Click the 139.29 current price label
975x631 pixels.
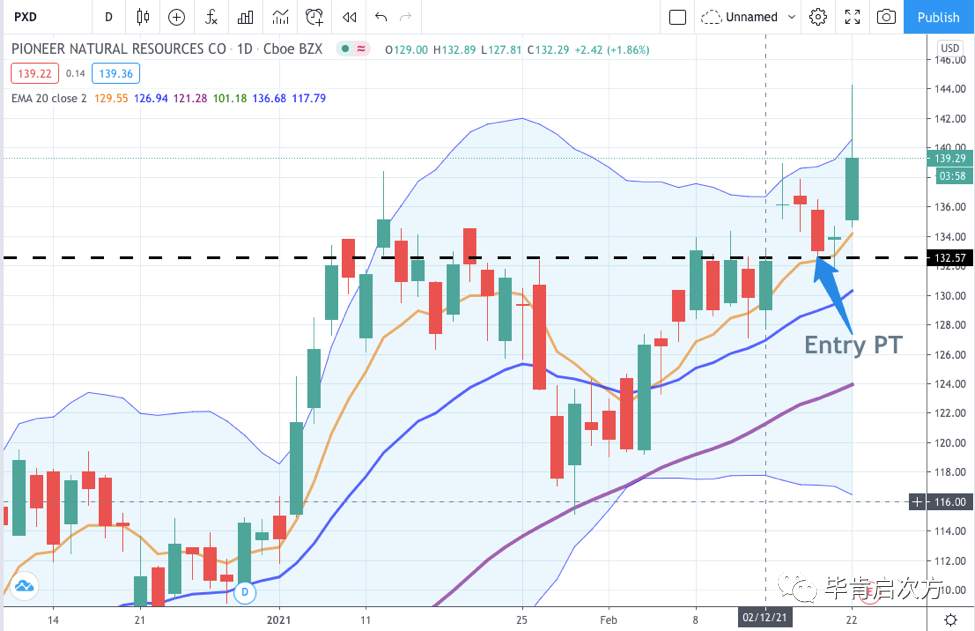pyautogui.click(x=950, y=159)
